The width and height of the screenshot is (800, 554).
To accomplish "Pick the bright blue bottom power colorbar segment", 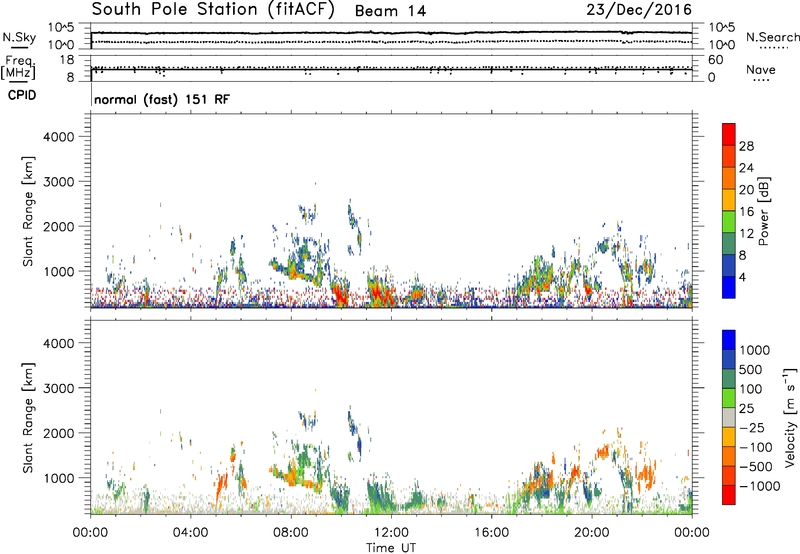I will coord(729,288).
